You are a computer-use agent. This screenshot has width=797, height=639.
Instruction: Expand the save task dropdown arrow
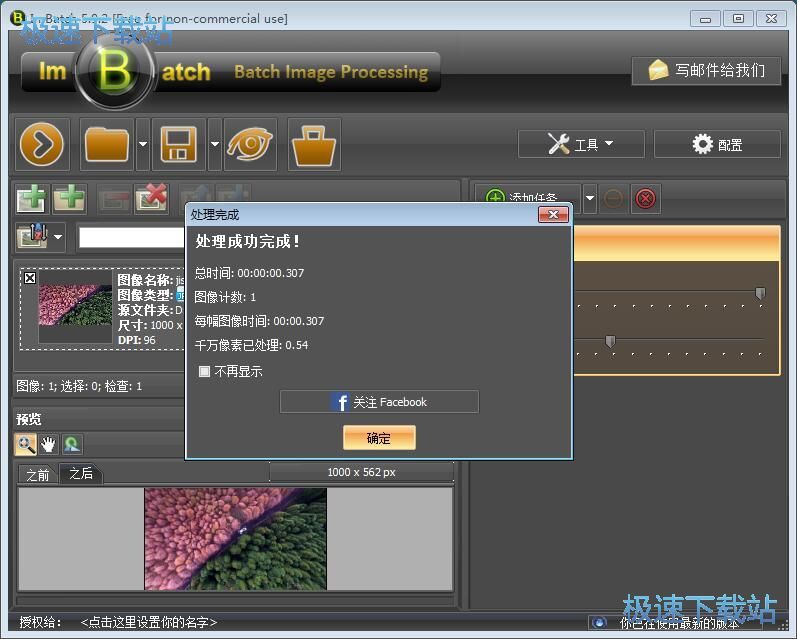pyautogui.click(x=215, y=144)
